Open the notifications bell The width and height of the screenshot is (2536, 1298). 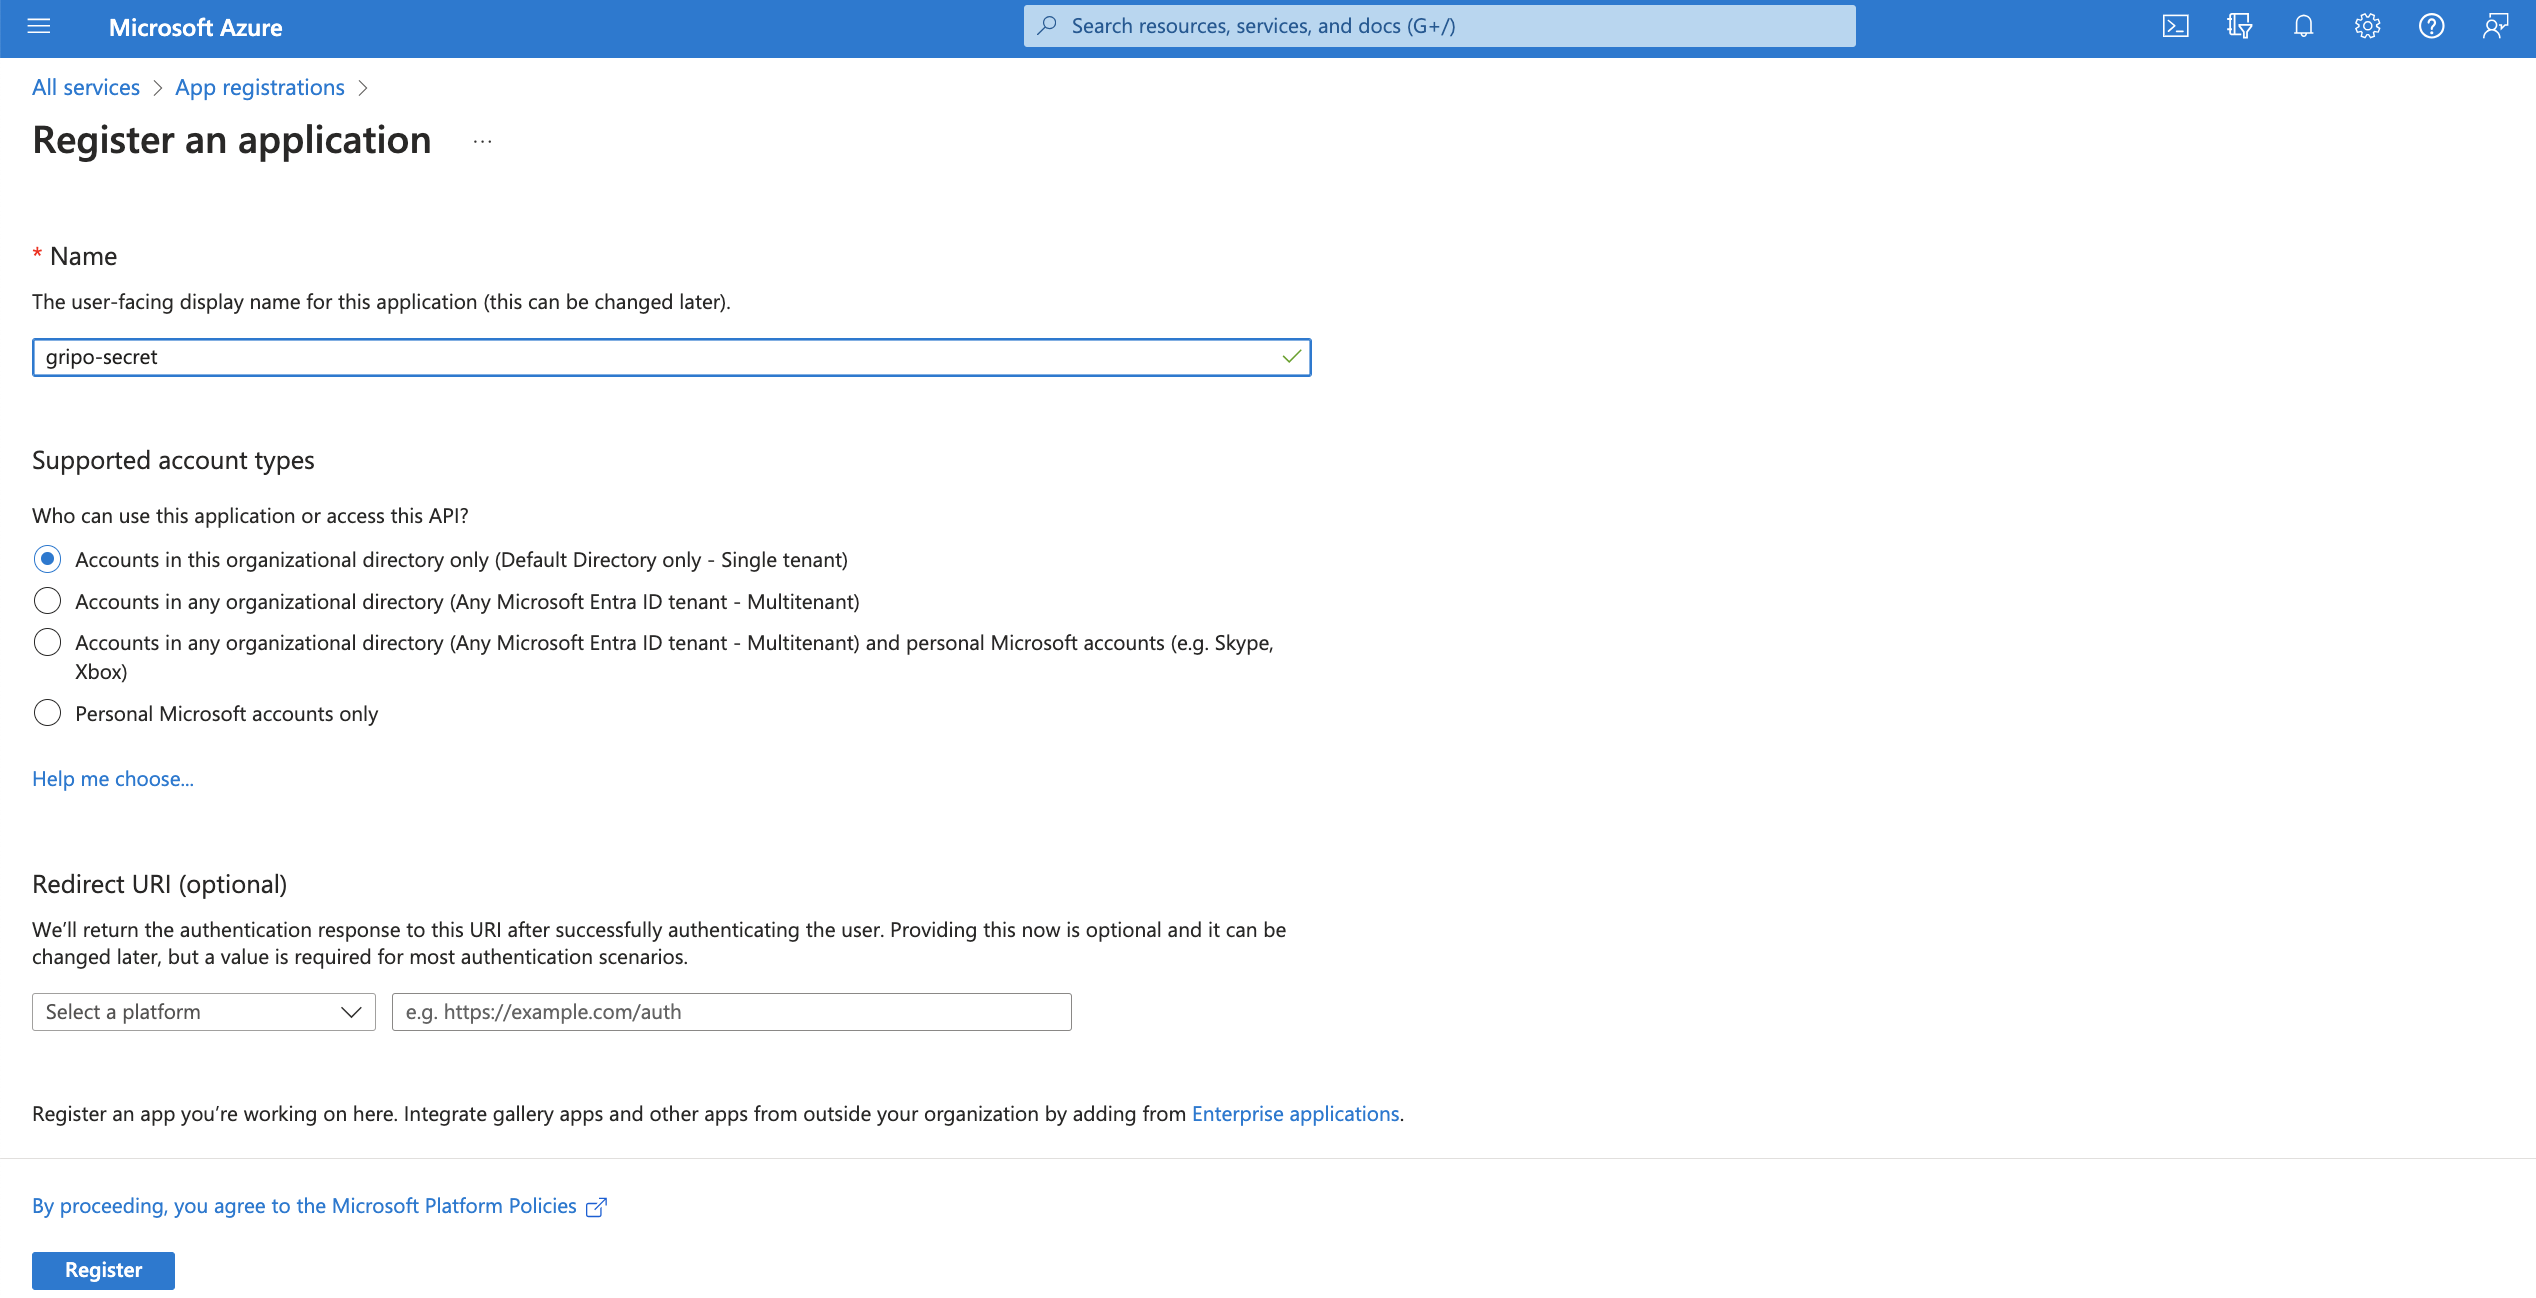[2303, 27]
